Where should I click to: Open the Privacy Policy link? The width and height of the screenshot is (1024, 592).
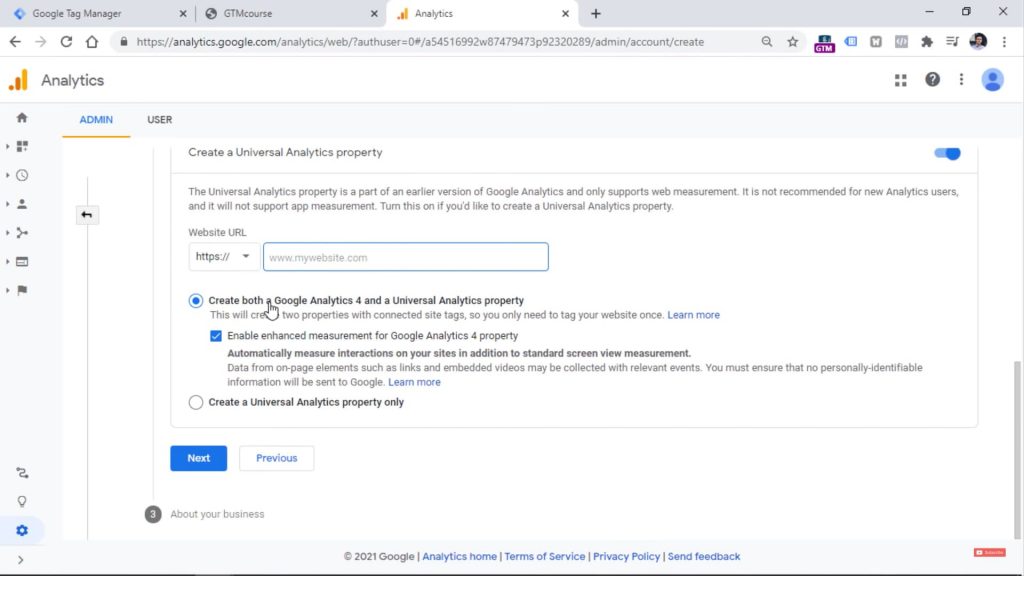point(626,556)
